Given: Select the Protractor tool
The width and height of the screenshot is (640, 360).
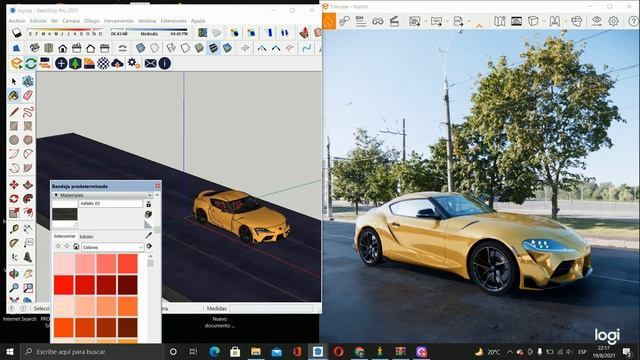Looking at the screenshot, I should [14, 243].
